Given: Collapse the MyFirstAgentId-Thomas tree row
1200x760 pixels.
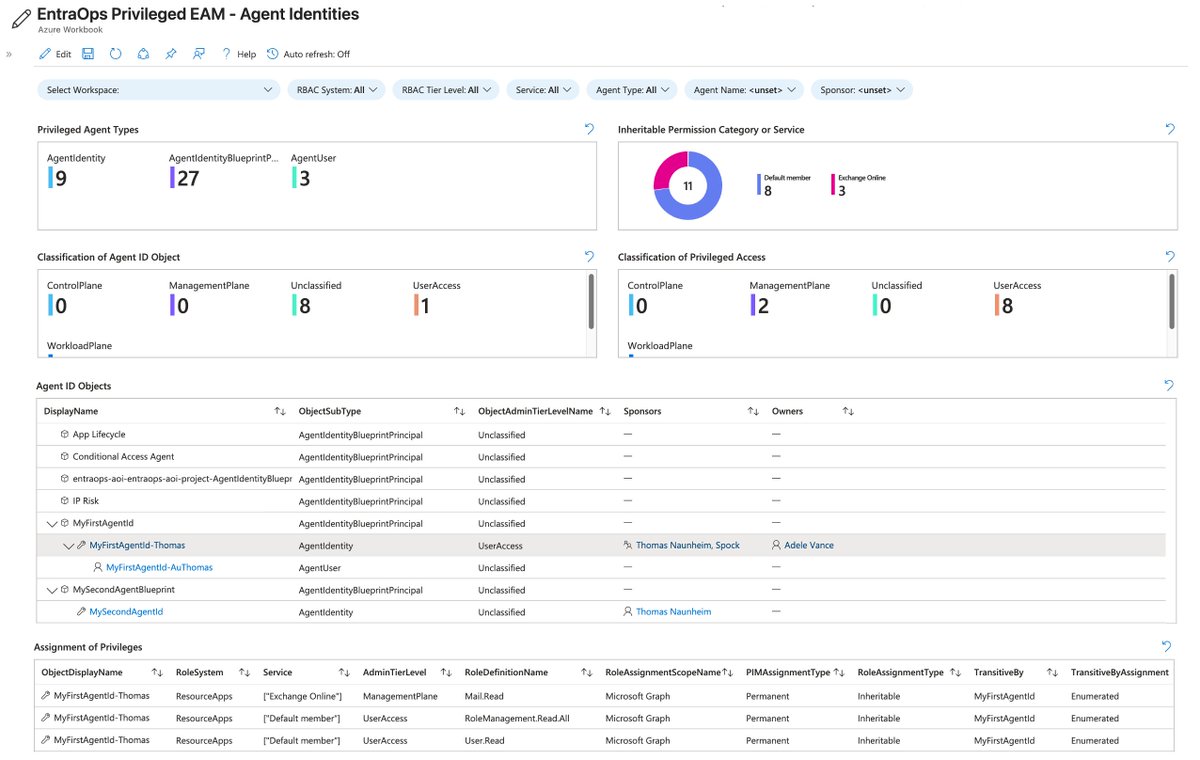Looking at the screenshot, I should (x=68, y=545).
